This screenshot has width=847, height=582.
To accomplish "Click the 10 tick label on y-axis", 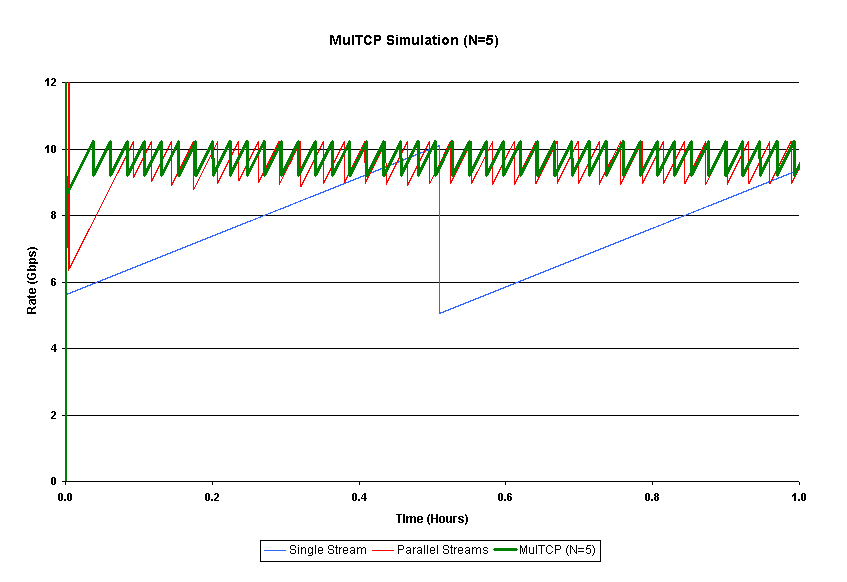I will click(x=50, y=149).
